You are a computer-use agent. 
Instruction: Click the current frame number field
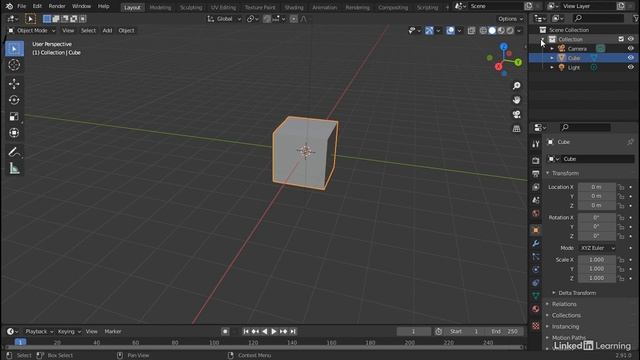click(413, 331)
